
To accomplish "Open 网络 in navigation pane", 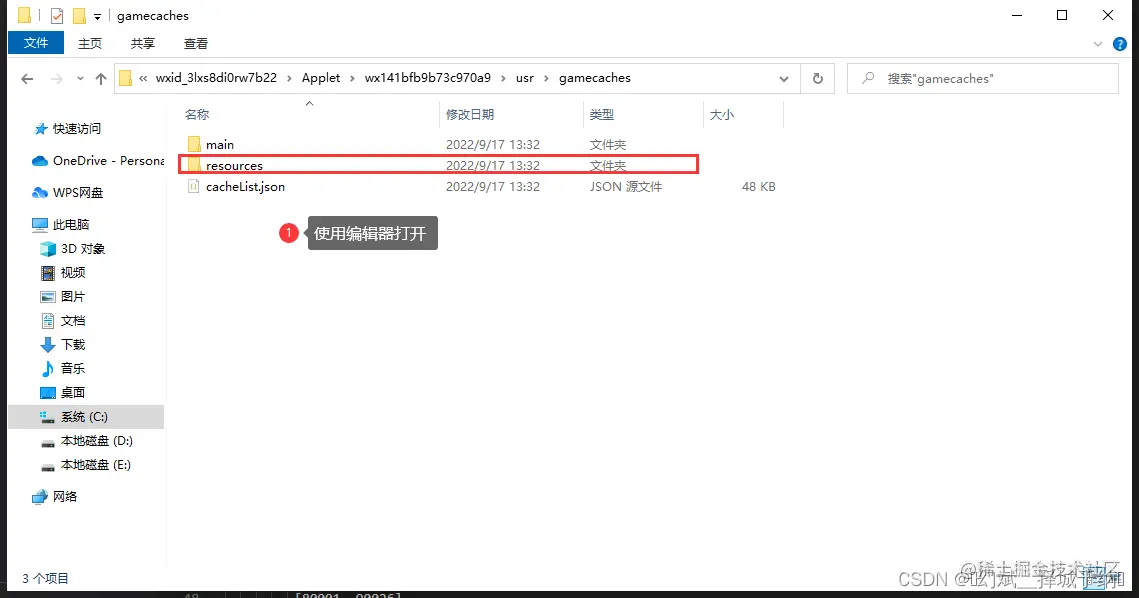I will (x=65, y=496).
